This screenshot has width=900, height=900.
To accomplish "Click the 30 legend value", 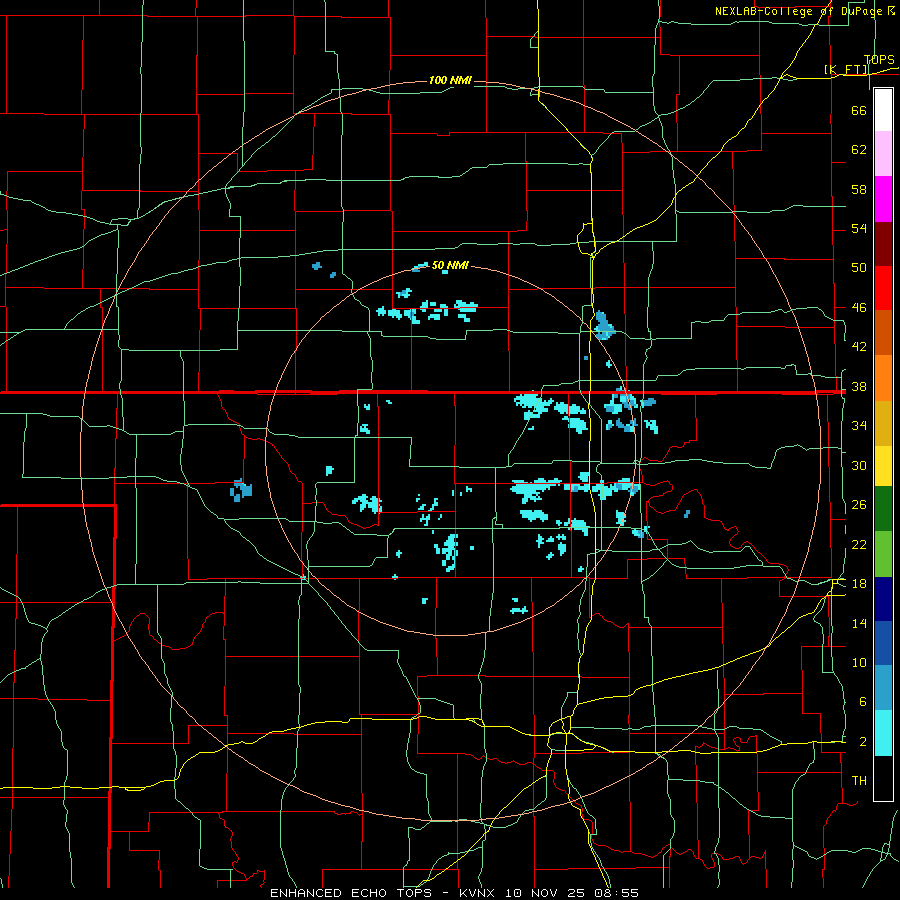I will point(859,465).
